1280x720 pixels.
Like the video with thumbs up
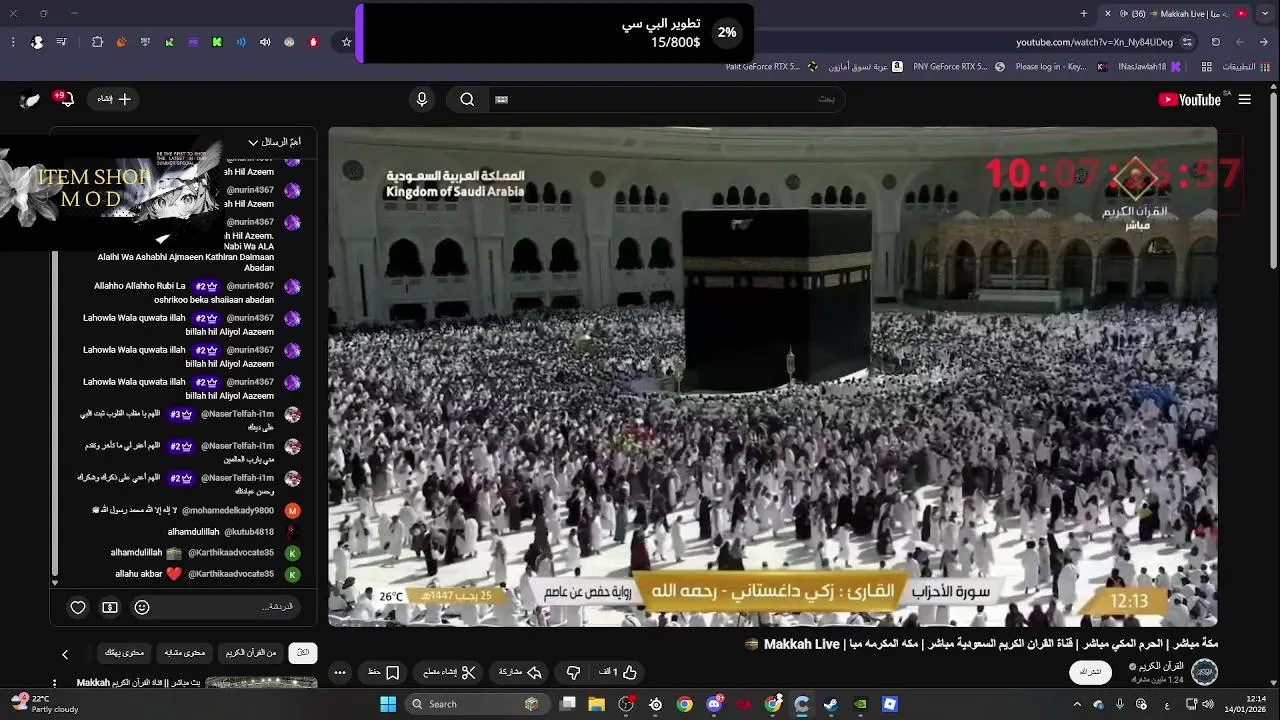619,672
